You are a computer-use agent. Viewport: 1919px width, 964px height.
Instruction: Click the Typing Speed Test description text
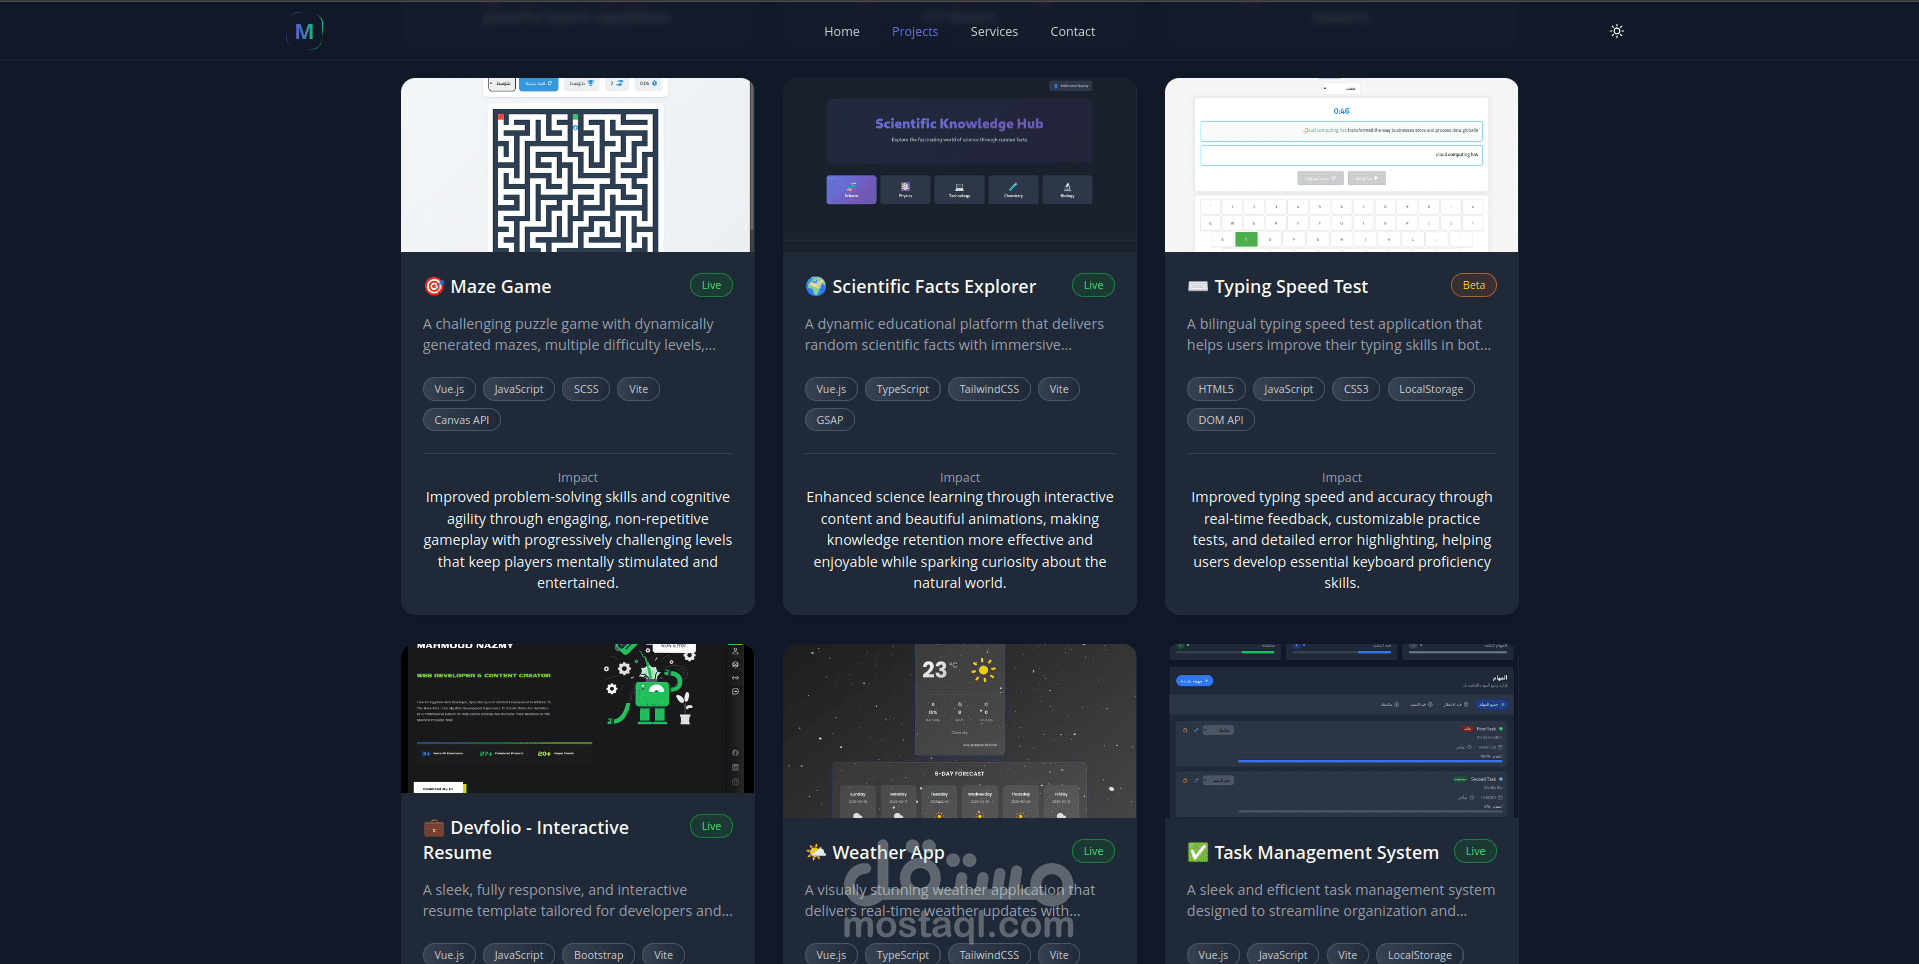click(1338, 335)
